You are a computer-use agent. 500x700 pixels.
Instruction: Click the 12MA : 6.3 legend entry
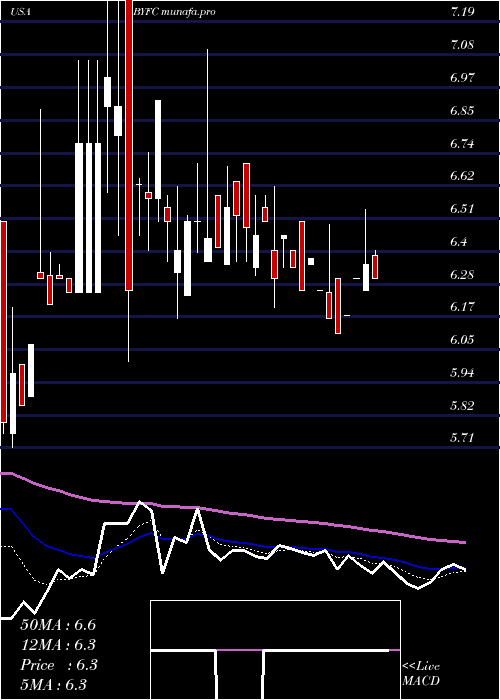click(x=58, y=645)
